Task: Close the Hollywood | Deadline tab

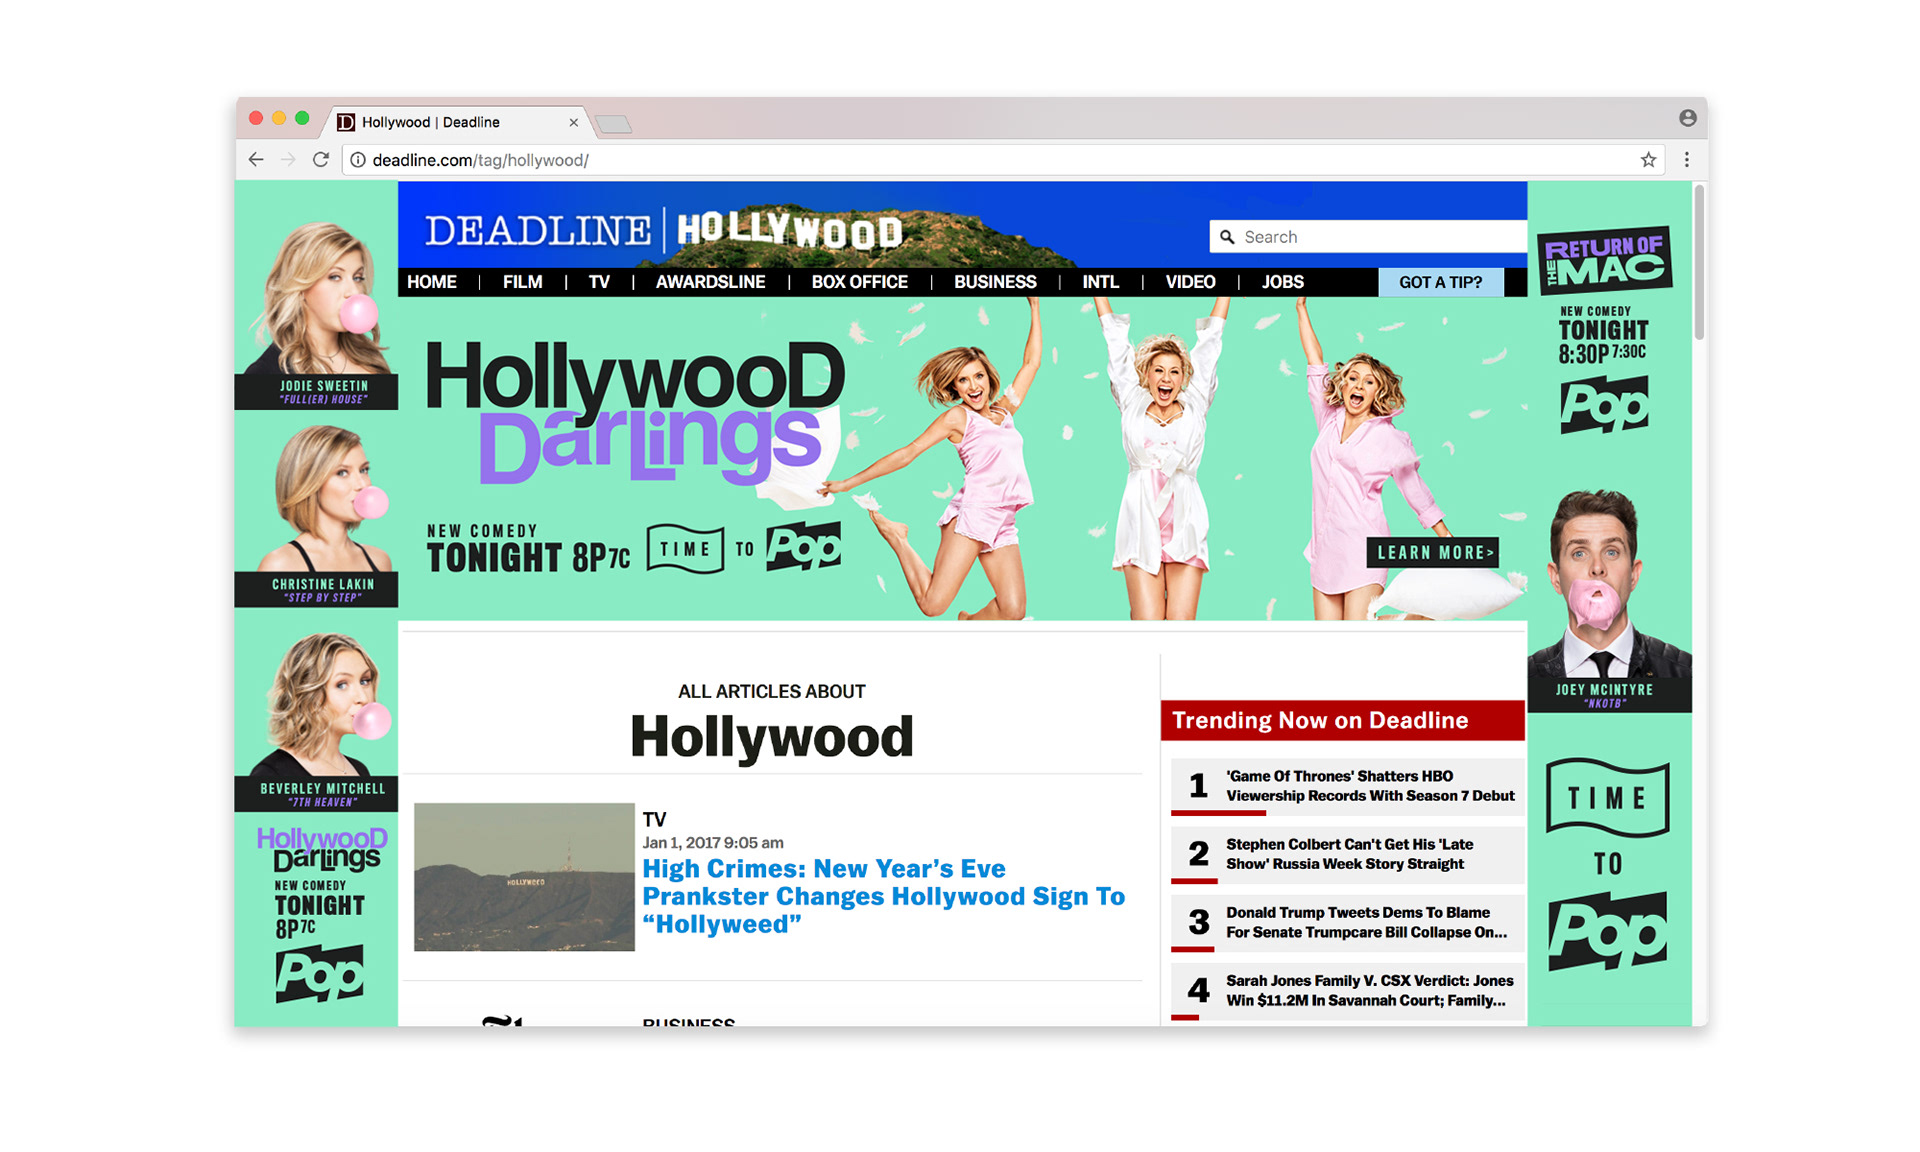Action: point(573,122)
